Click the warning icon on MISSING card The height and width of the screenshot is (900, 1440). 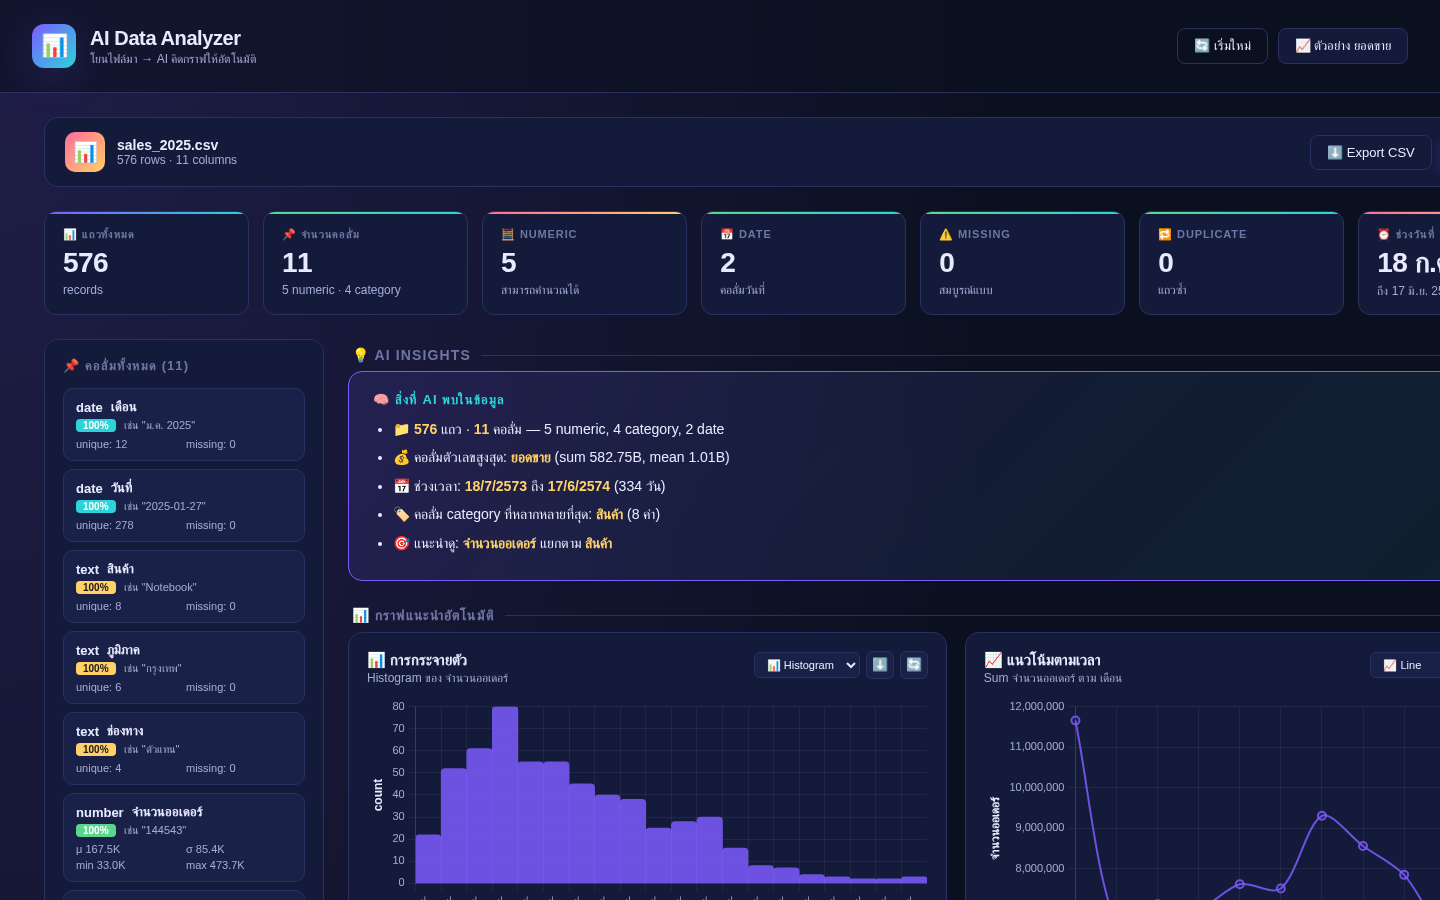pyautogui.click(x=946, y=234)
